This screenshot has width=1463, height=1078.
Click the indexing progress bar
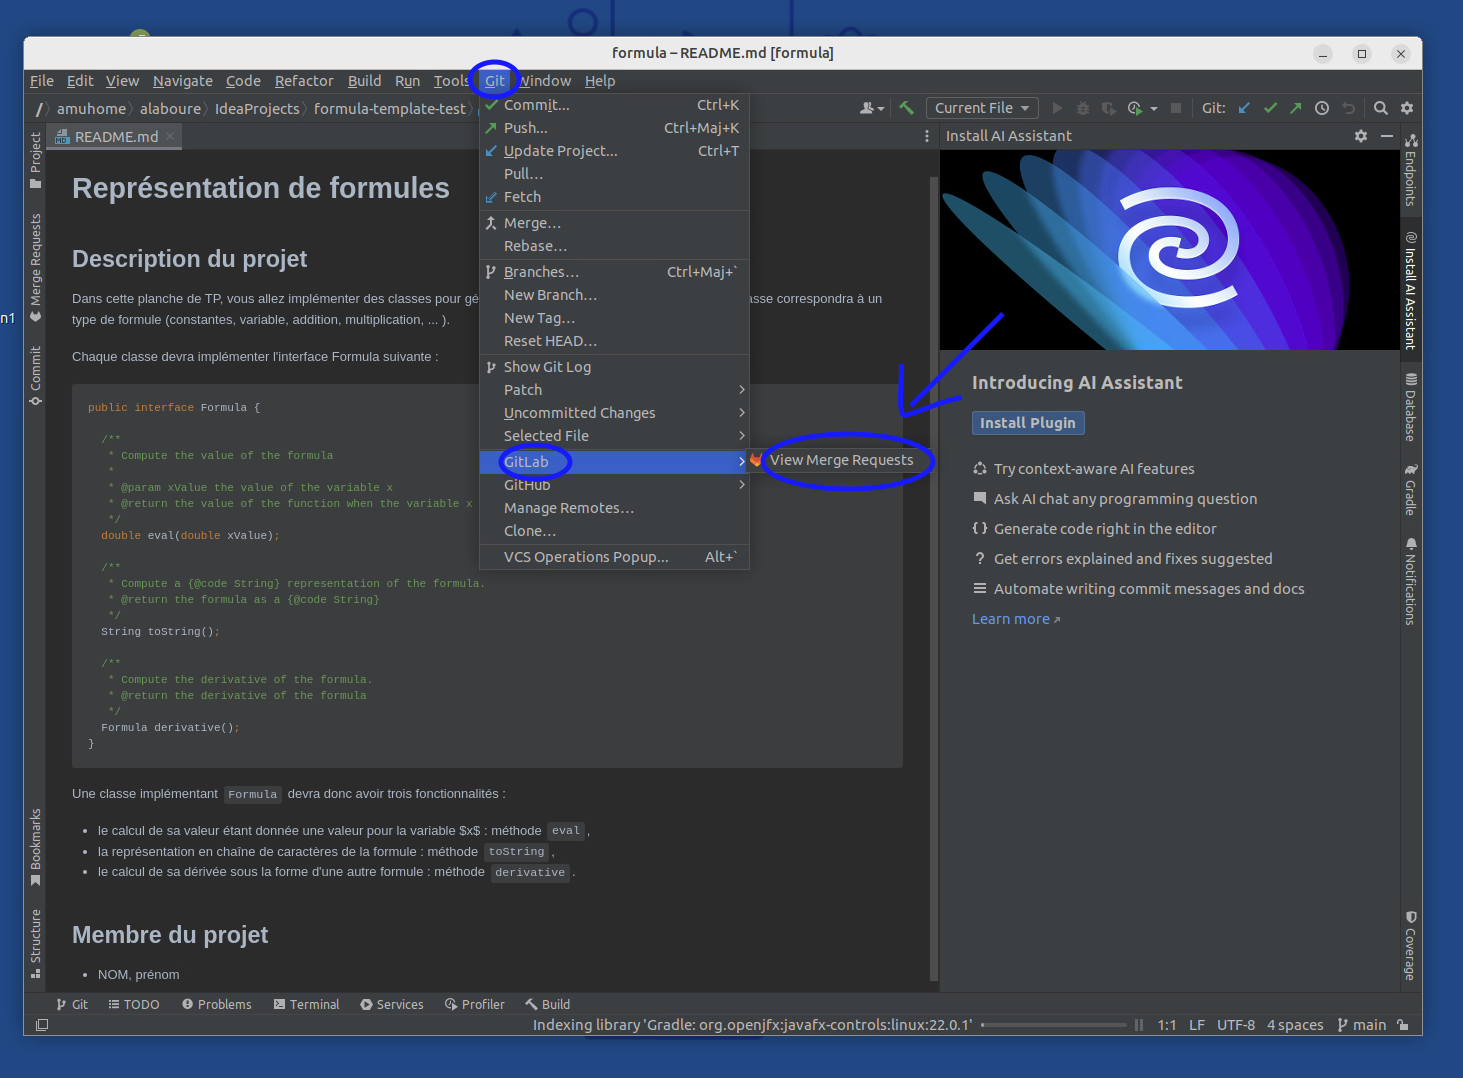click(x=1053, y=1025)
